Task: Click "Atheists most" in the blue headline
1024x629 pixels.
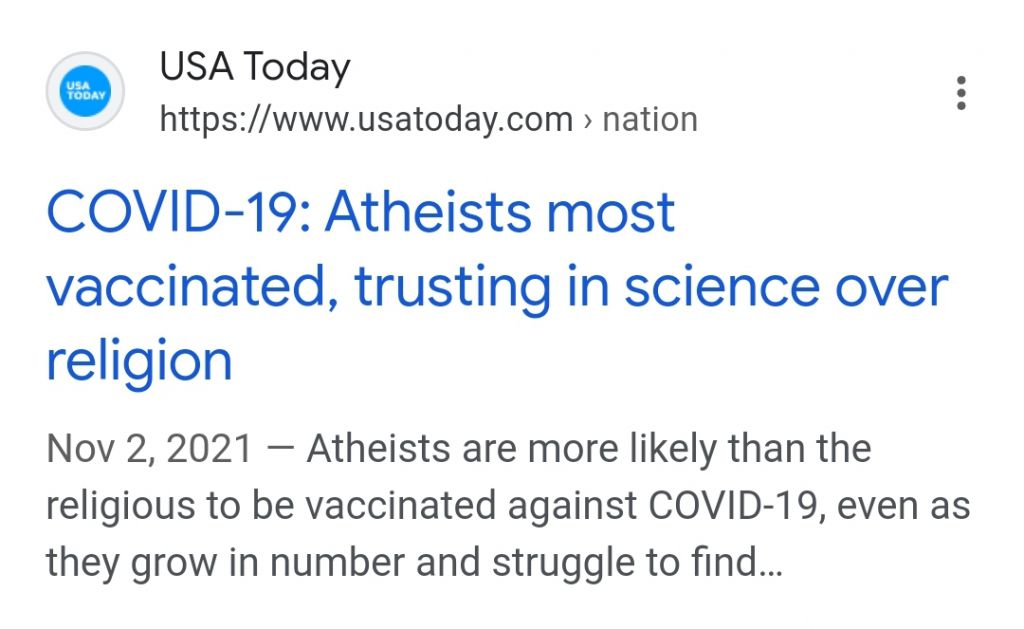Action: 500,212
